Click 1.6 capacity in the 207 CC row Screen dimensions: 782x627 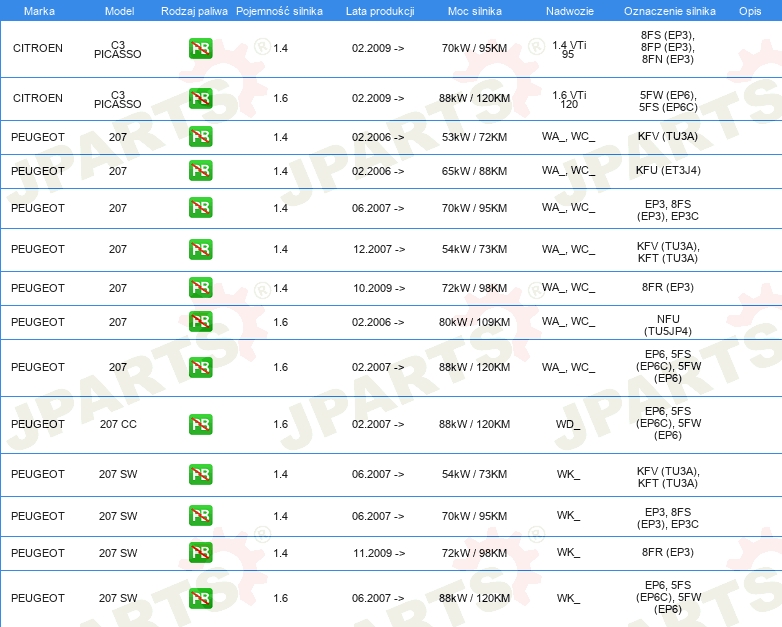(x=281, y=424)
